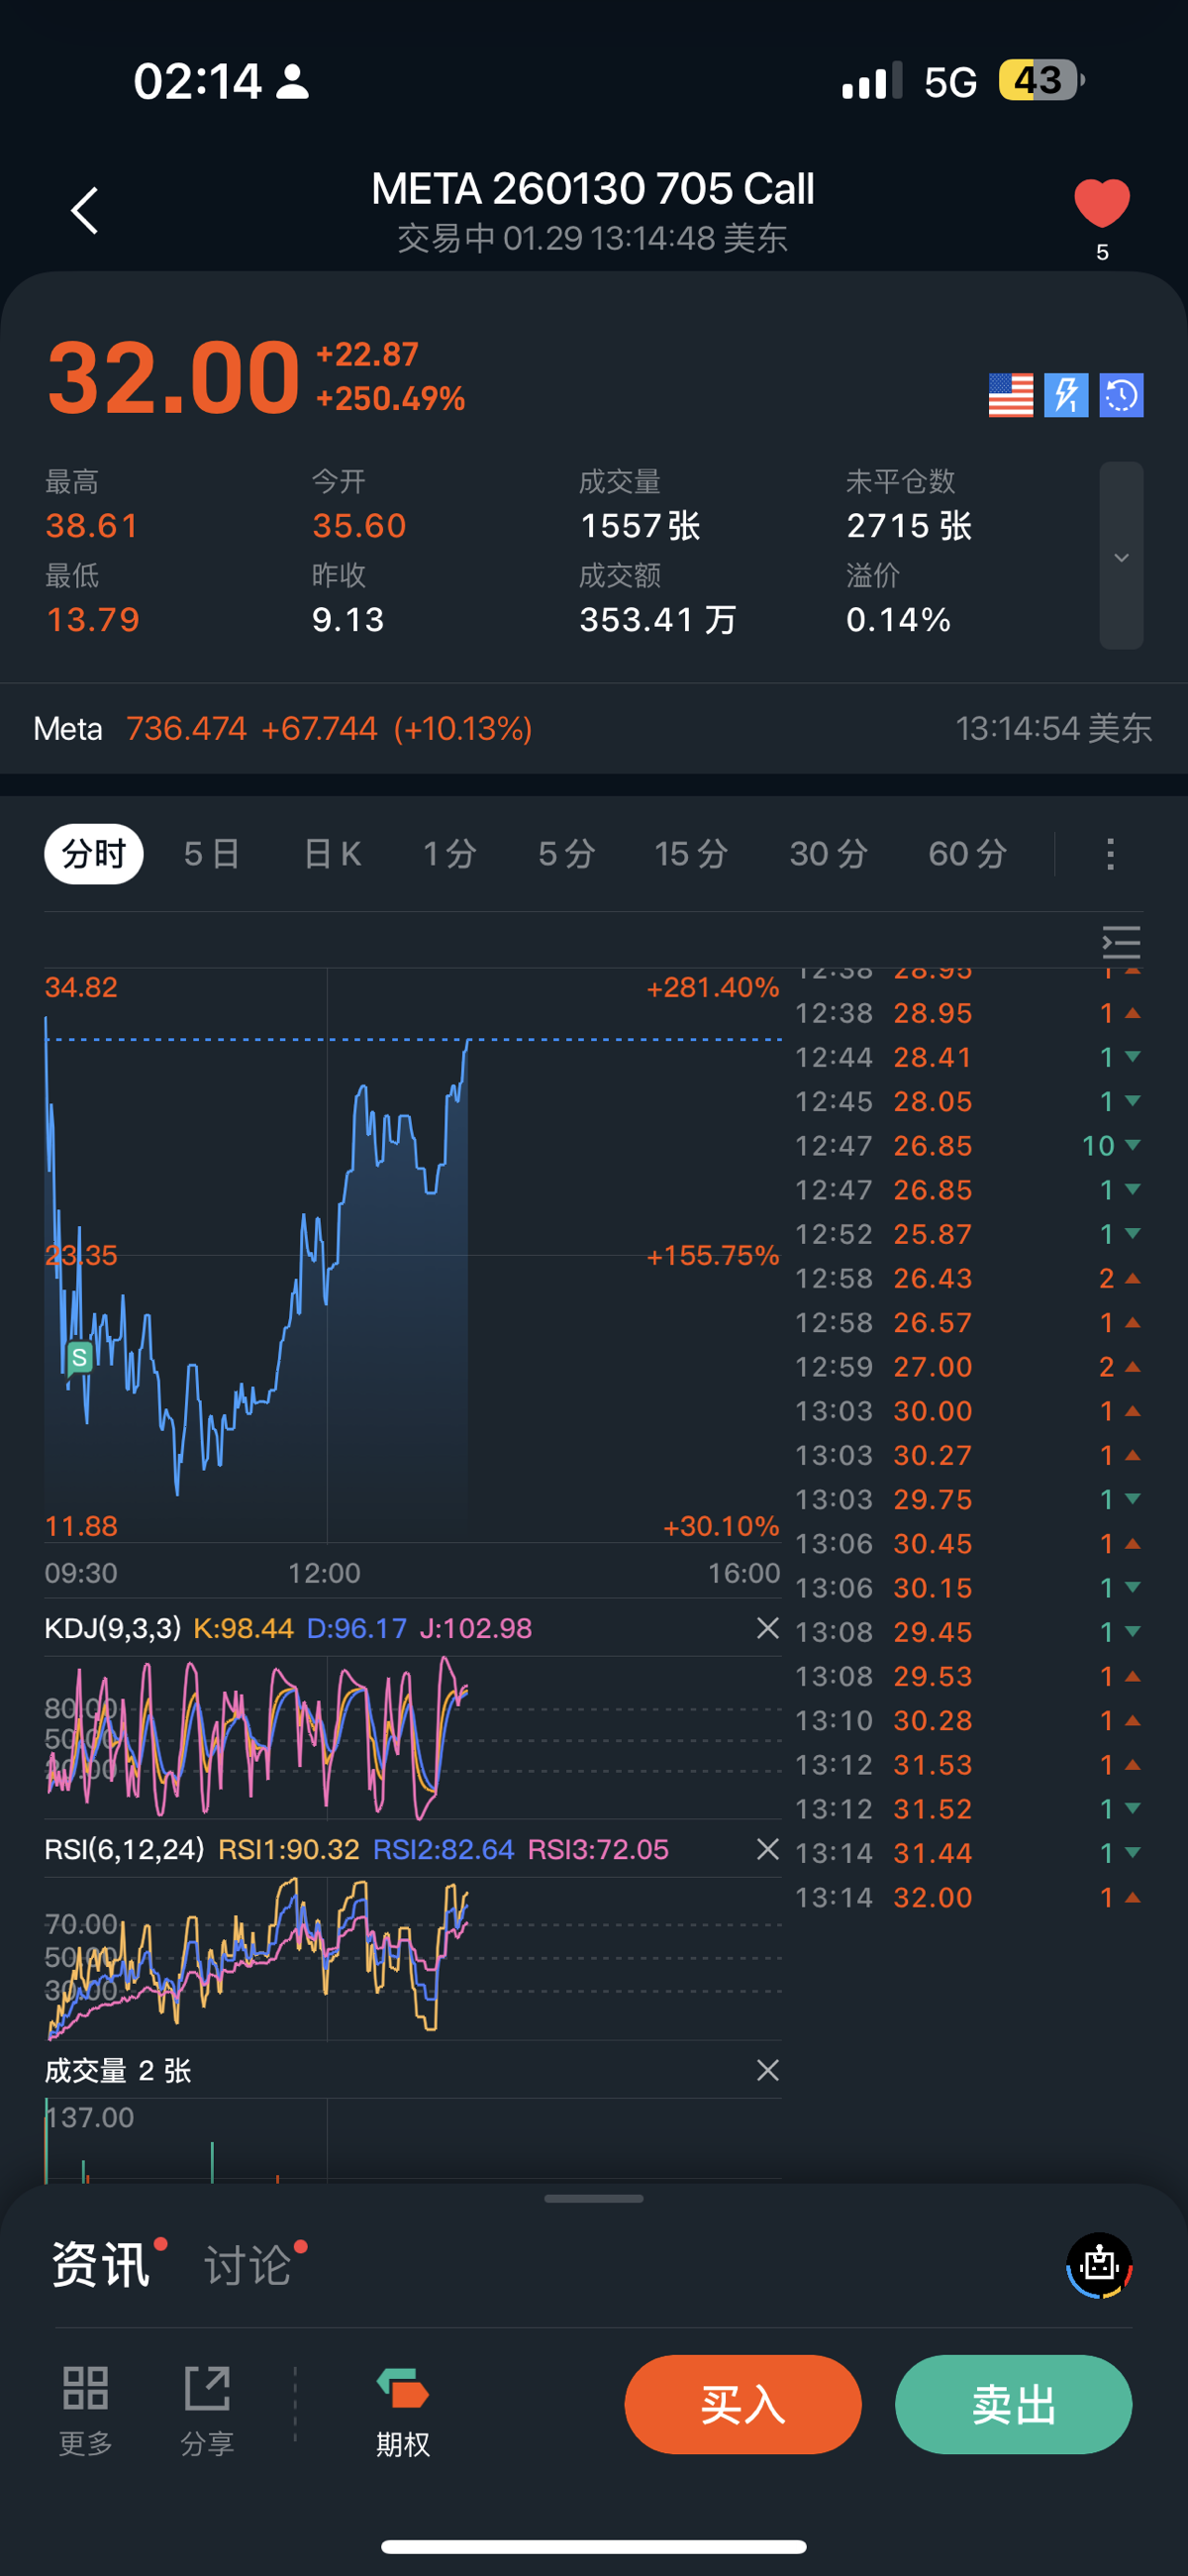Select the 15分 chart interval
The image size is (1188, 2576).
coord(690,854)
